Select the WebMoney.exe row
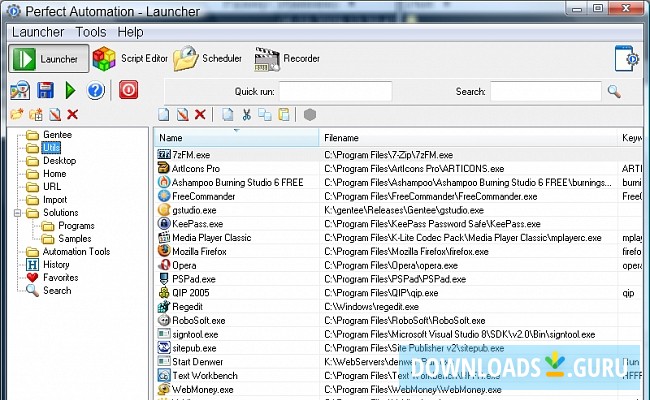The width and height of the screenshot is (650, 400). [x=398, y=390]
